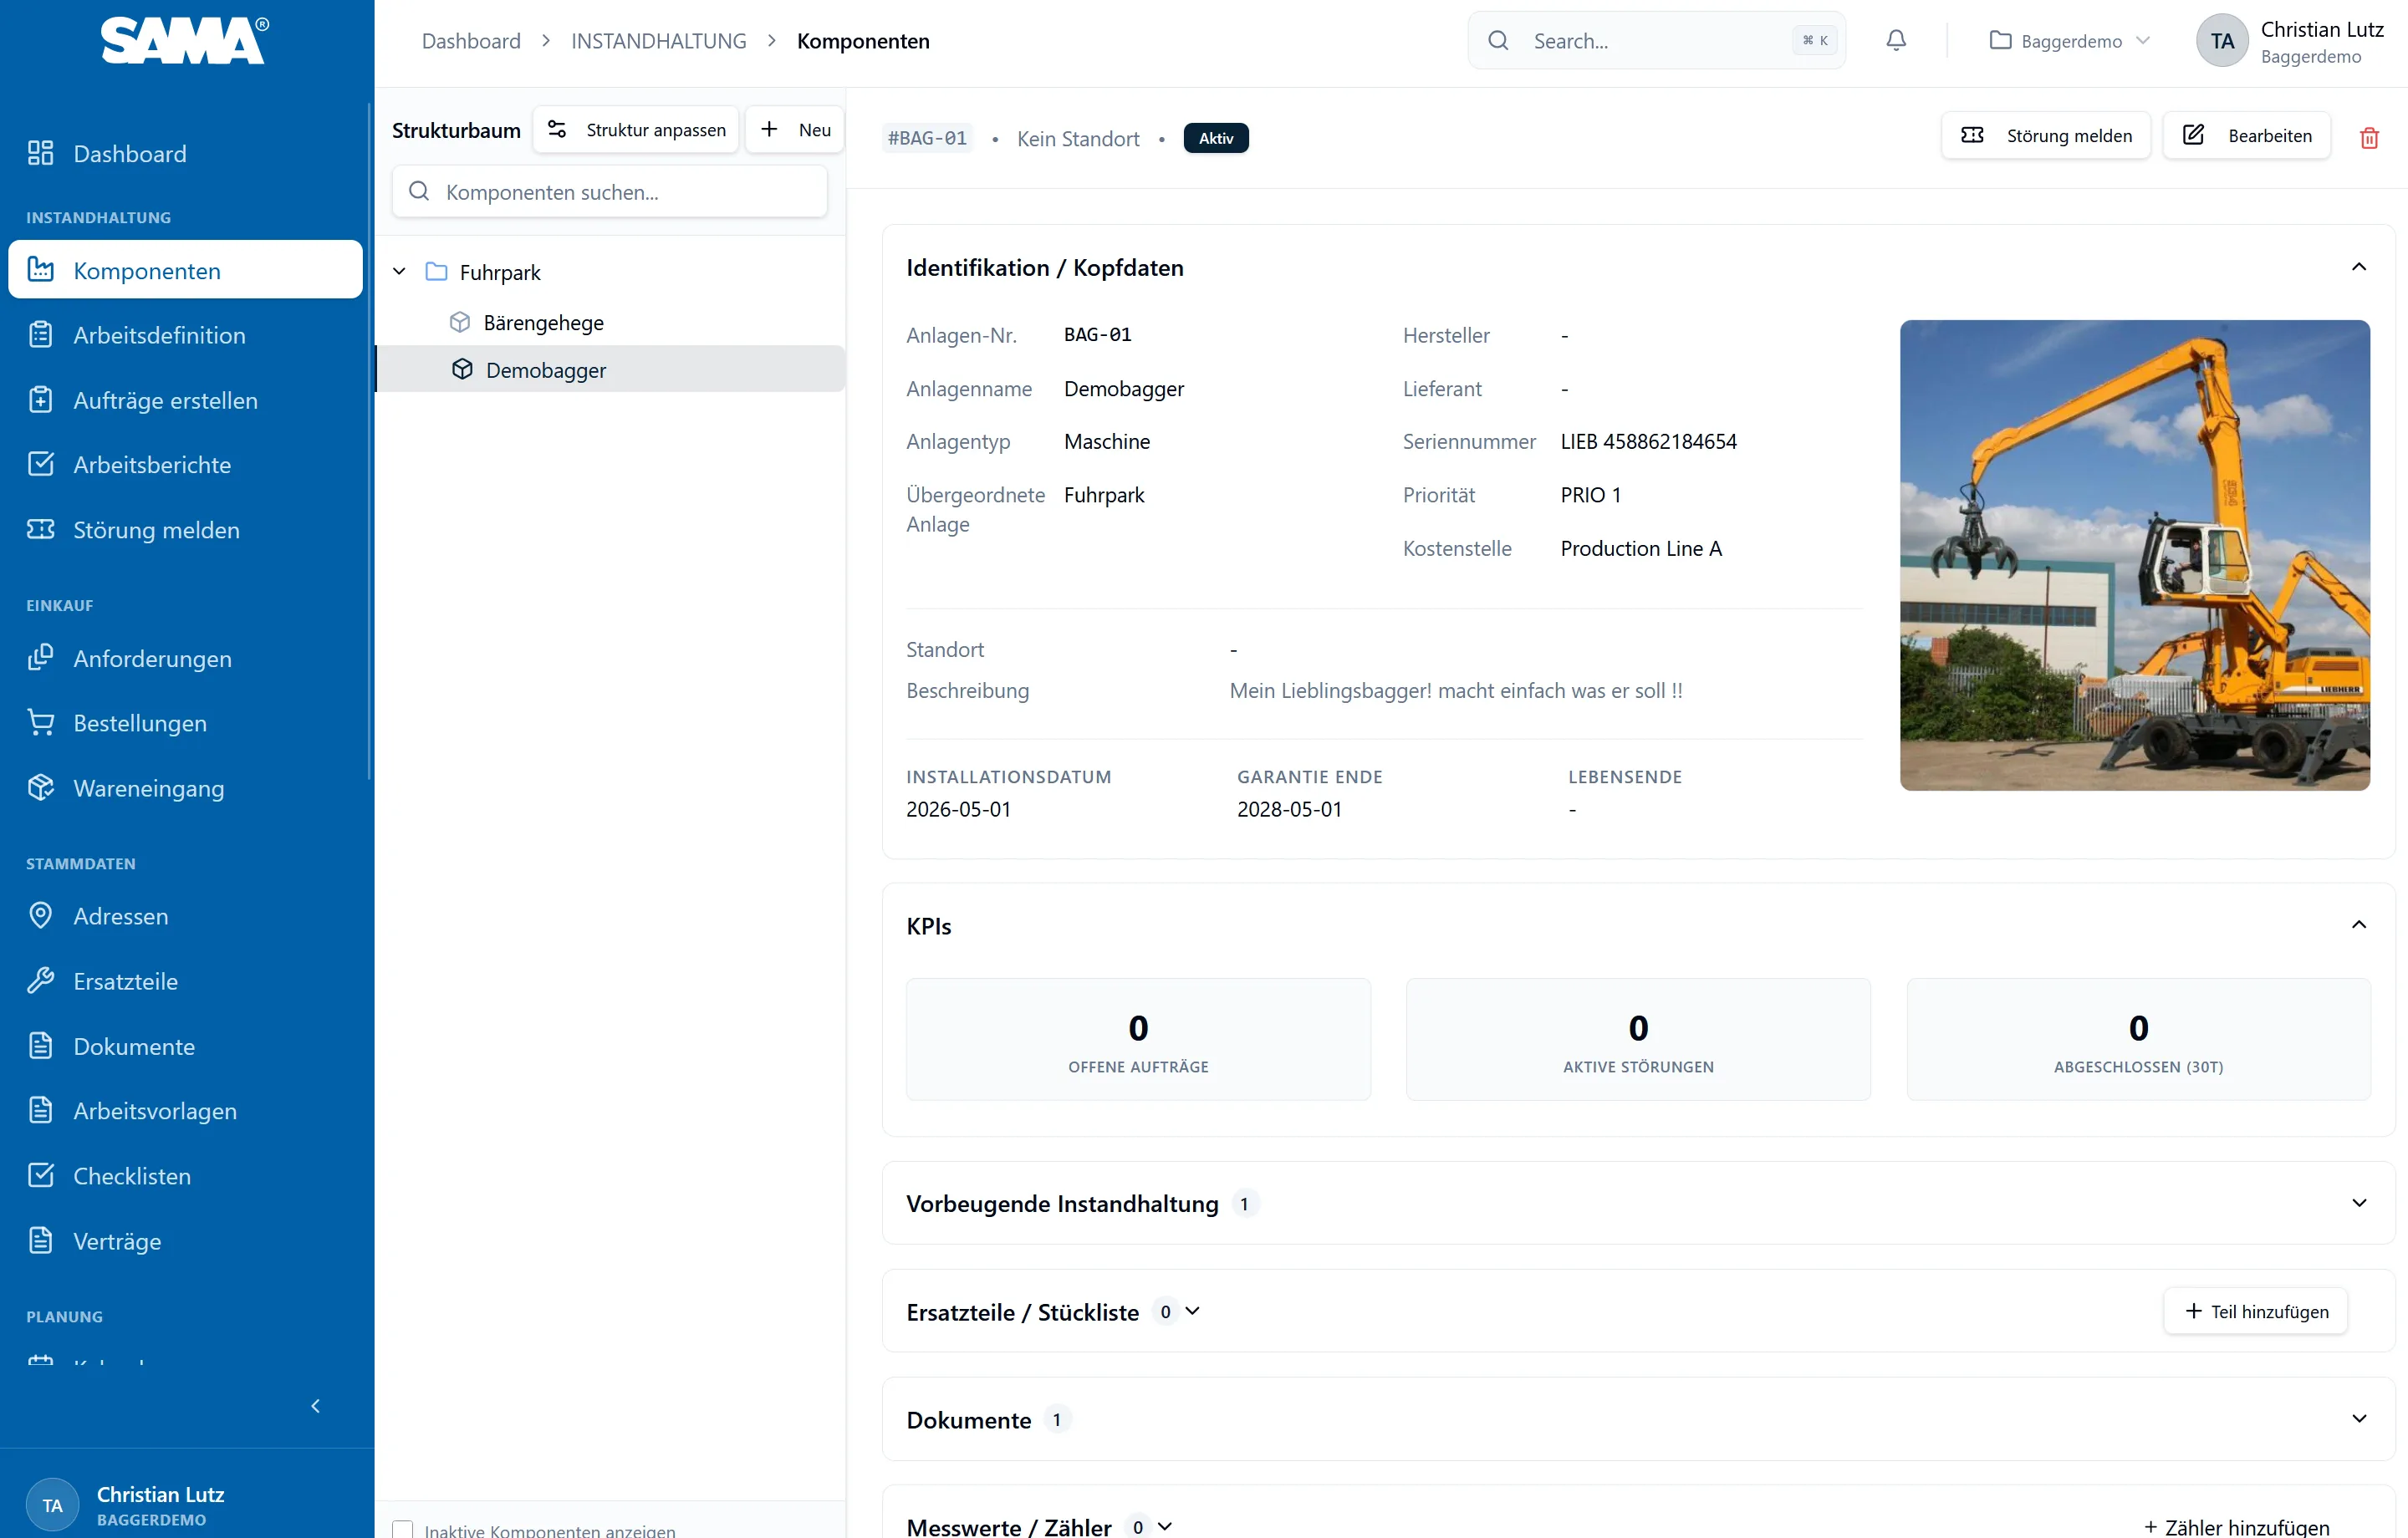The width and height of the screenshot is (2408, 1538).
Task: Open Christian Lutz profile avatar in header
Action: [2221, 41]
